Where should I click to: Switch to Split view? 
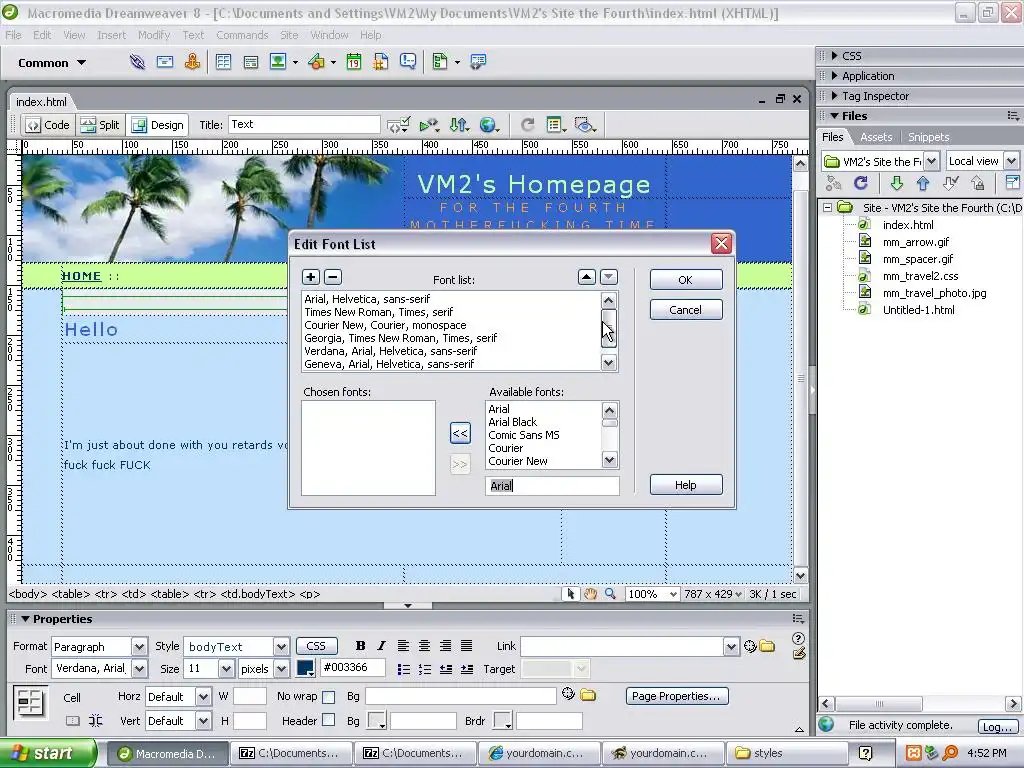tap(100, 125)
